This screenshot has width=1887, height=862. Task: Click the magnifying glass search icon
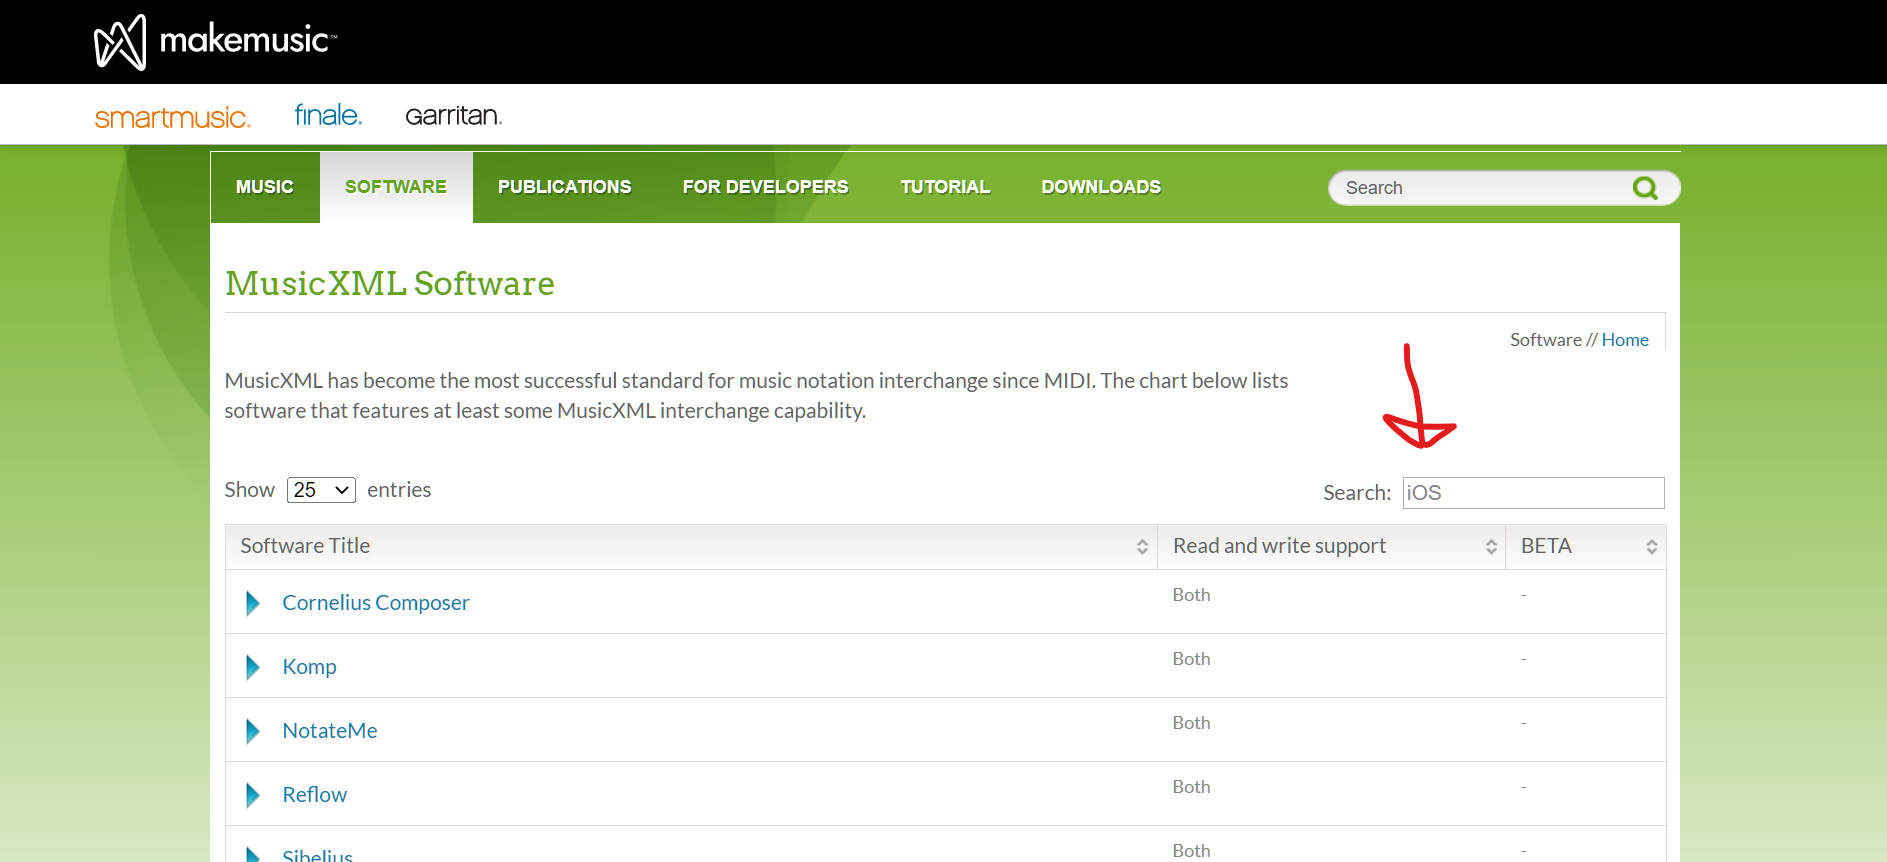tap(1644, 188)
